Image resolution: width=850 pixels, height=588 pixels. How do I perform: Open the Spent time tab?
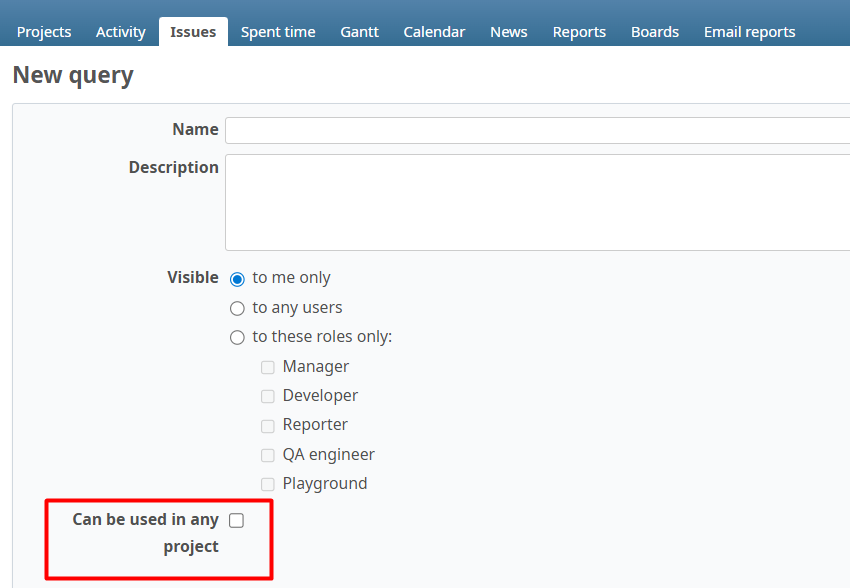278,31
